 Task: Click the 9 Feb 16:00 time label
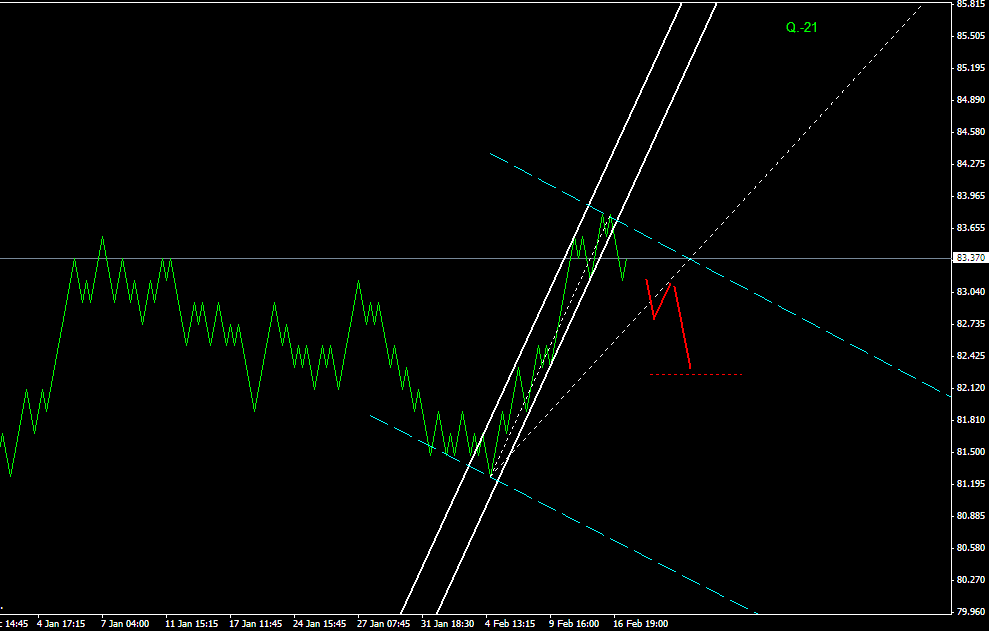(x=574, y=623)
